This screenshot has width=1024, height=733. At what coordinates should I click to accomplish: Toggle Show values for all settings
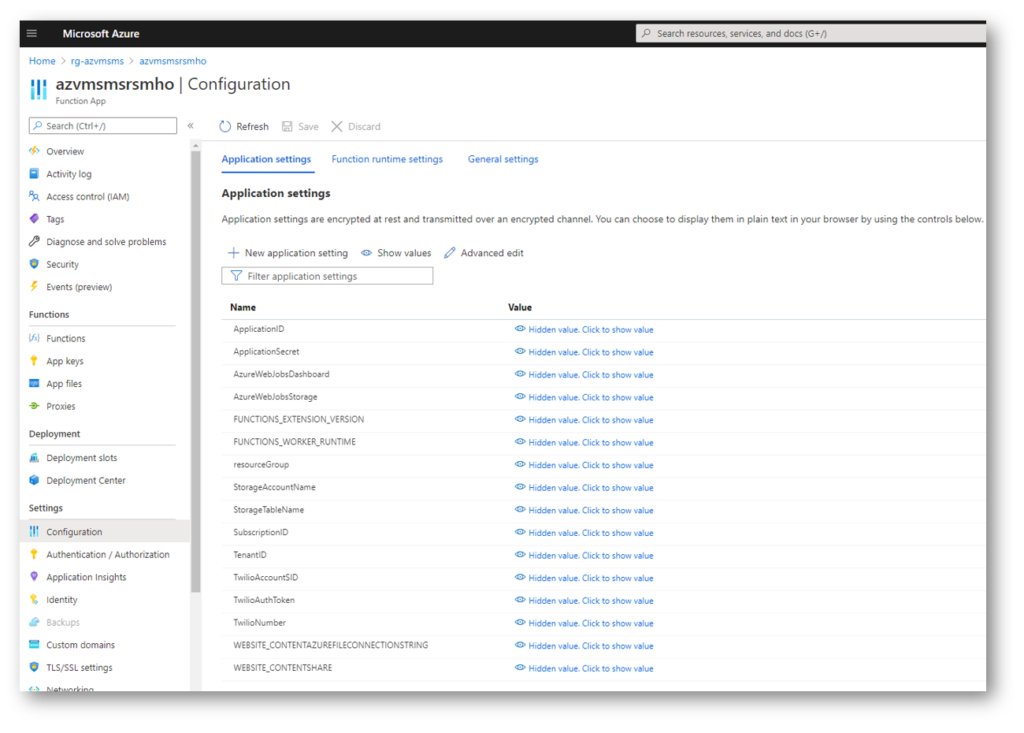pyautogui.click(x=396, y=253)
